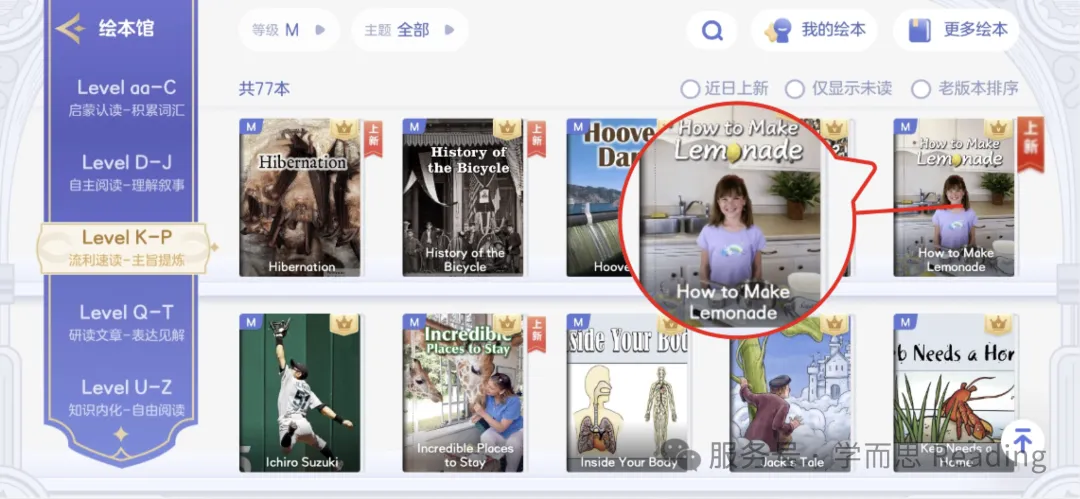Select the Level Q-T tab
The height and width of the screenshot is (499, 1080).
(x=126, y=322)
